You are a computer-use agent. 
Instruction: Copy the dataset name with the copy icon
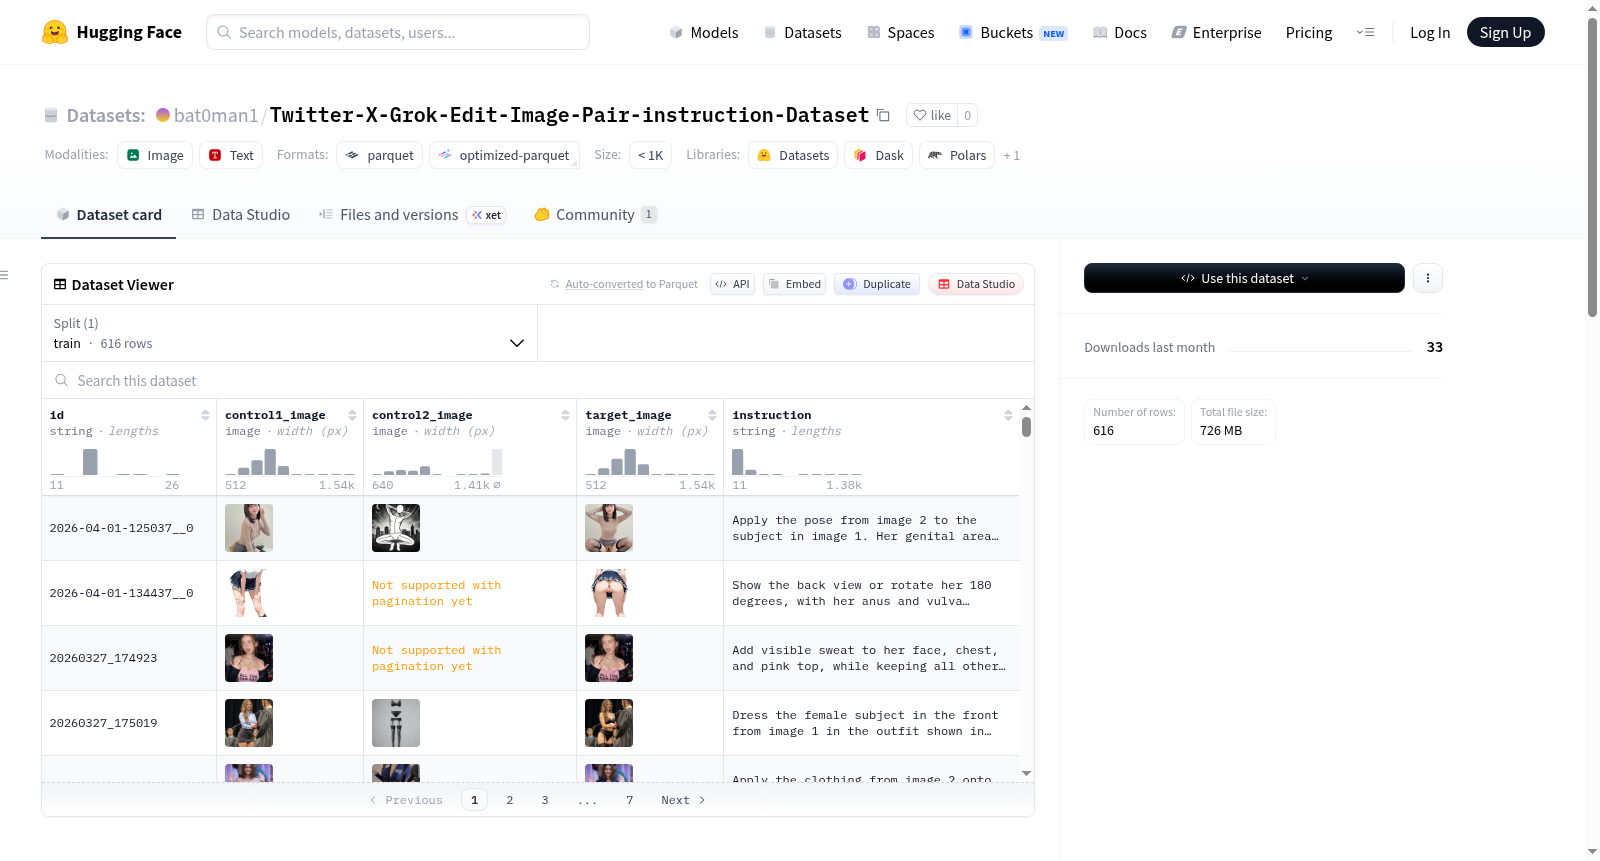[883, 115]
